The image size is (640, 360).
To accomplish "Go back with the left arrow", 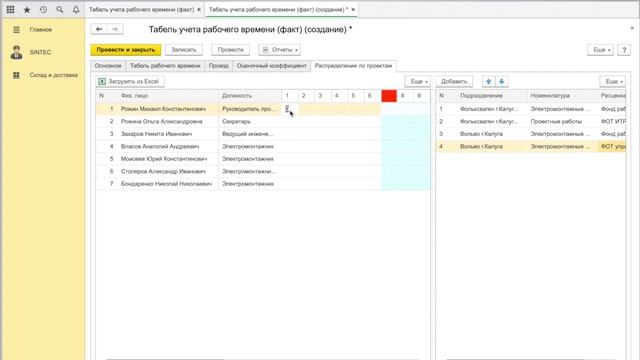I will click(99, 29).
